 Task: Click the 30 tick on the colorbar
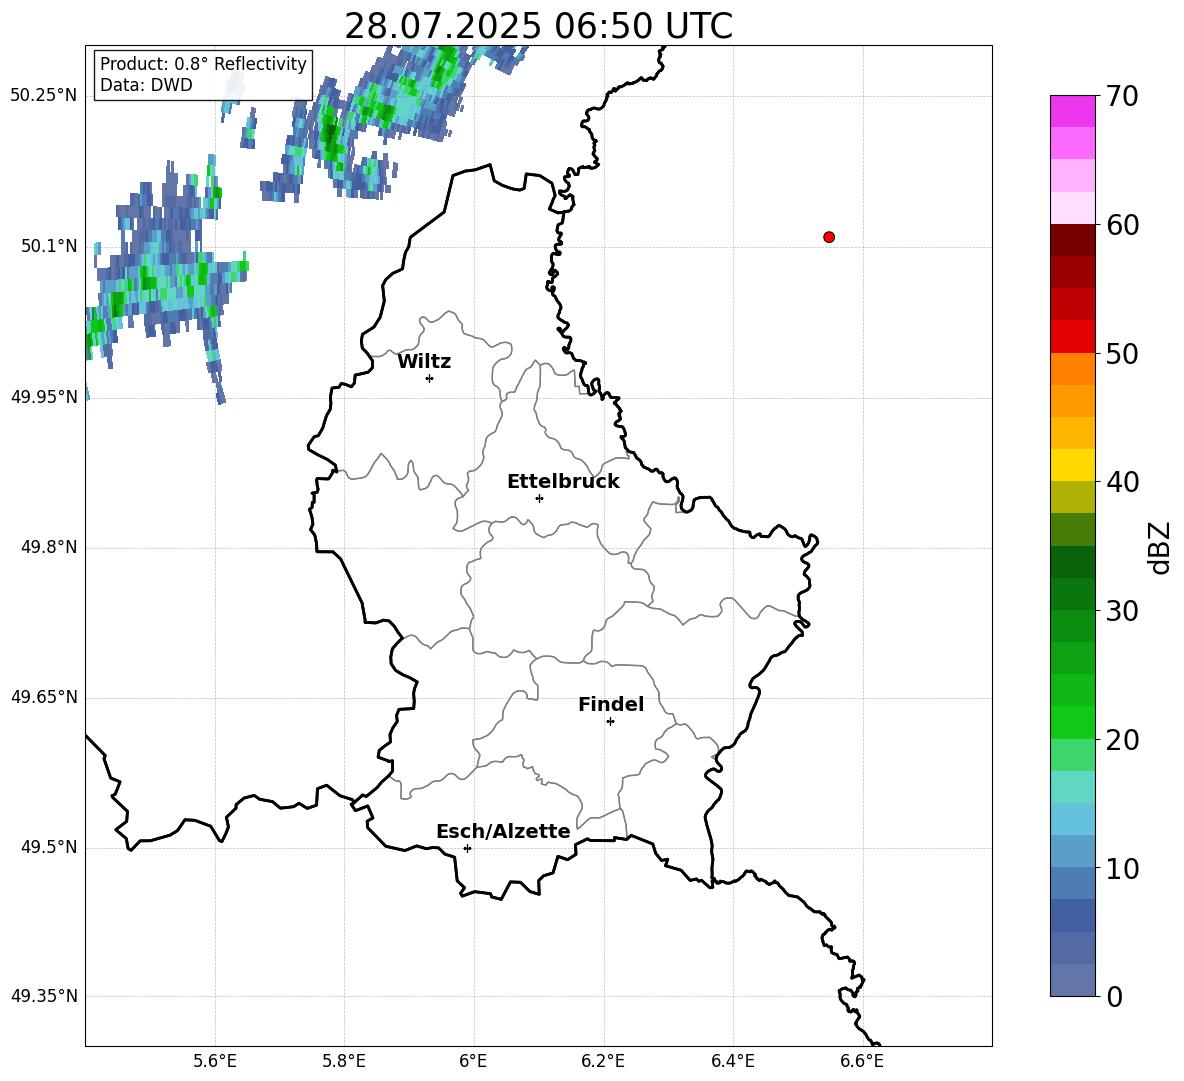1122,611
